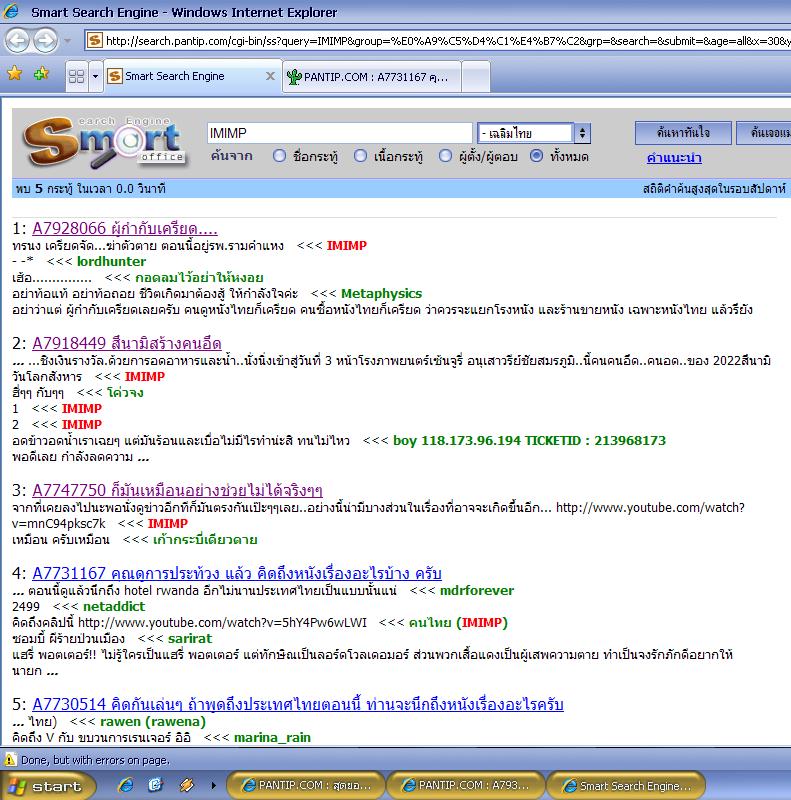791x800 pixels.
Task: Open the เฉลิมไทย group dropdown
Action: pos(534,133)
